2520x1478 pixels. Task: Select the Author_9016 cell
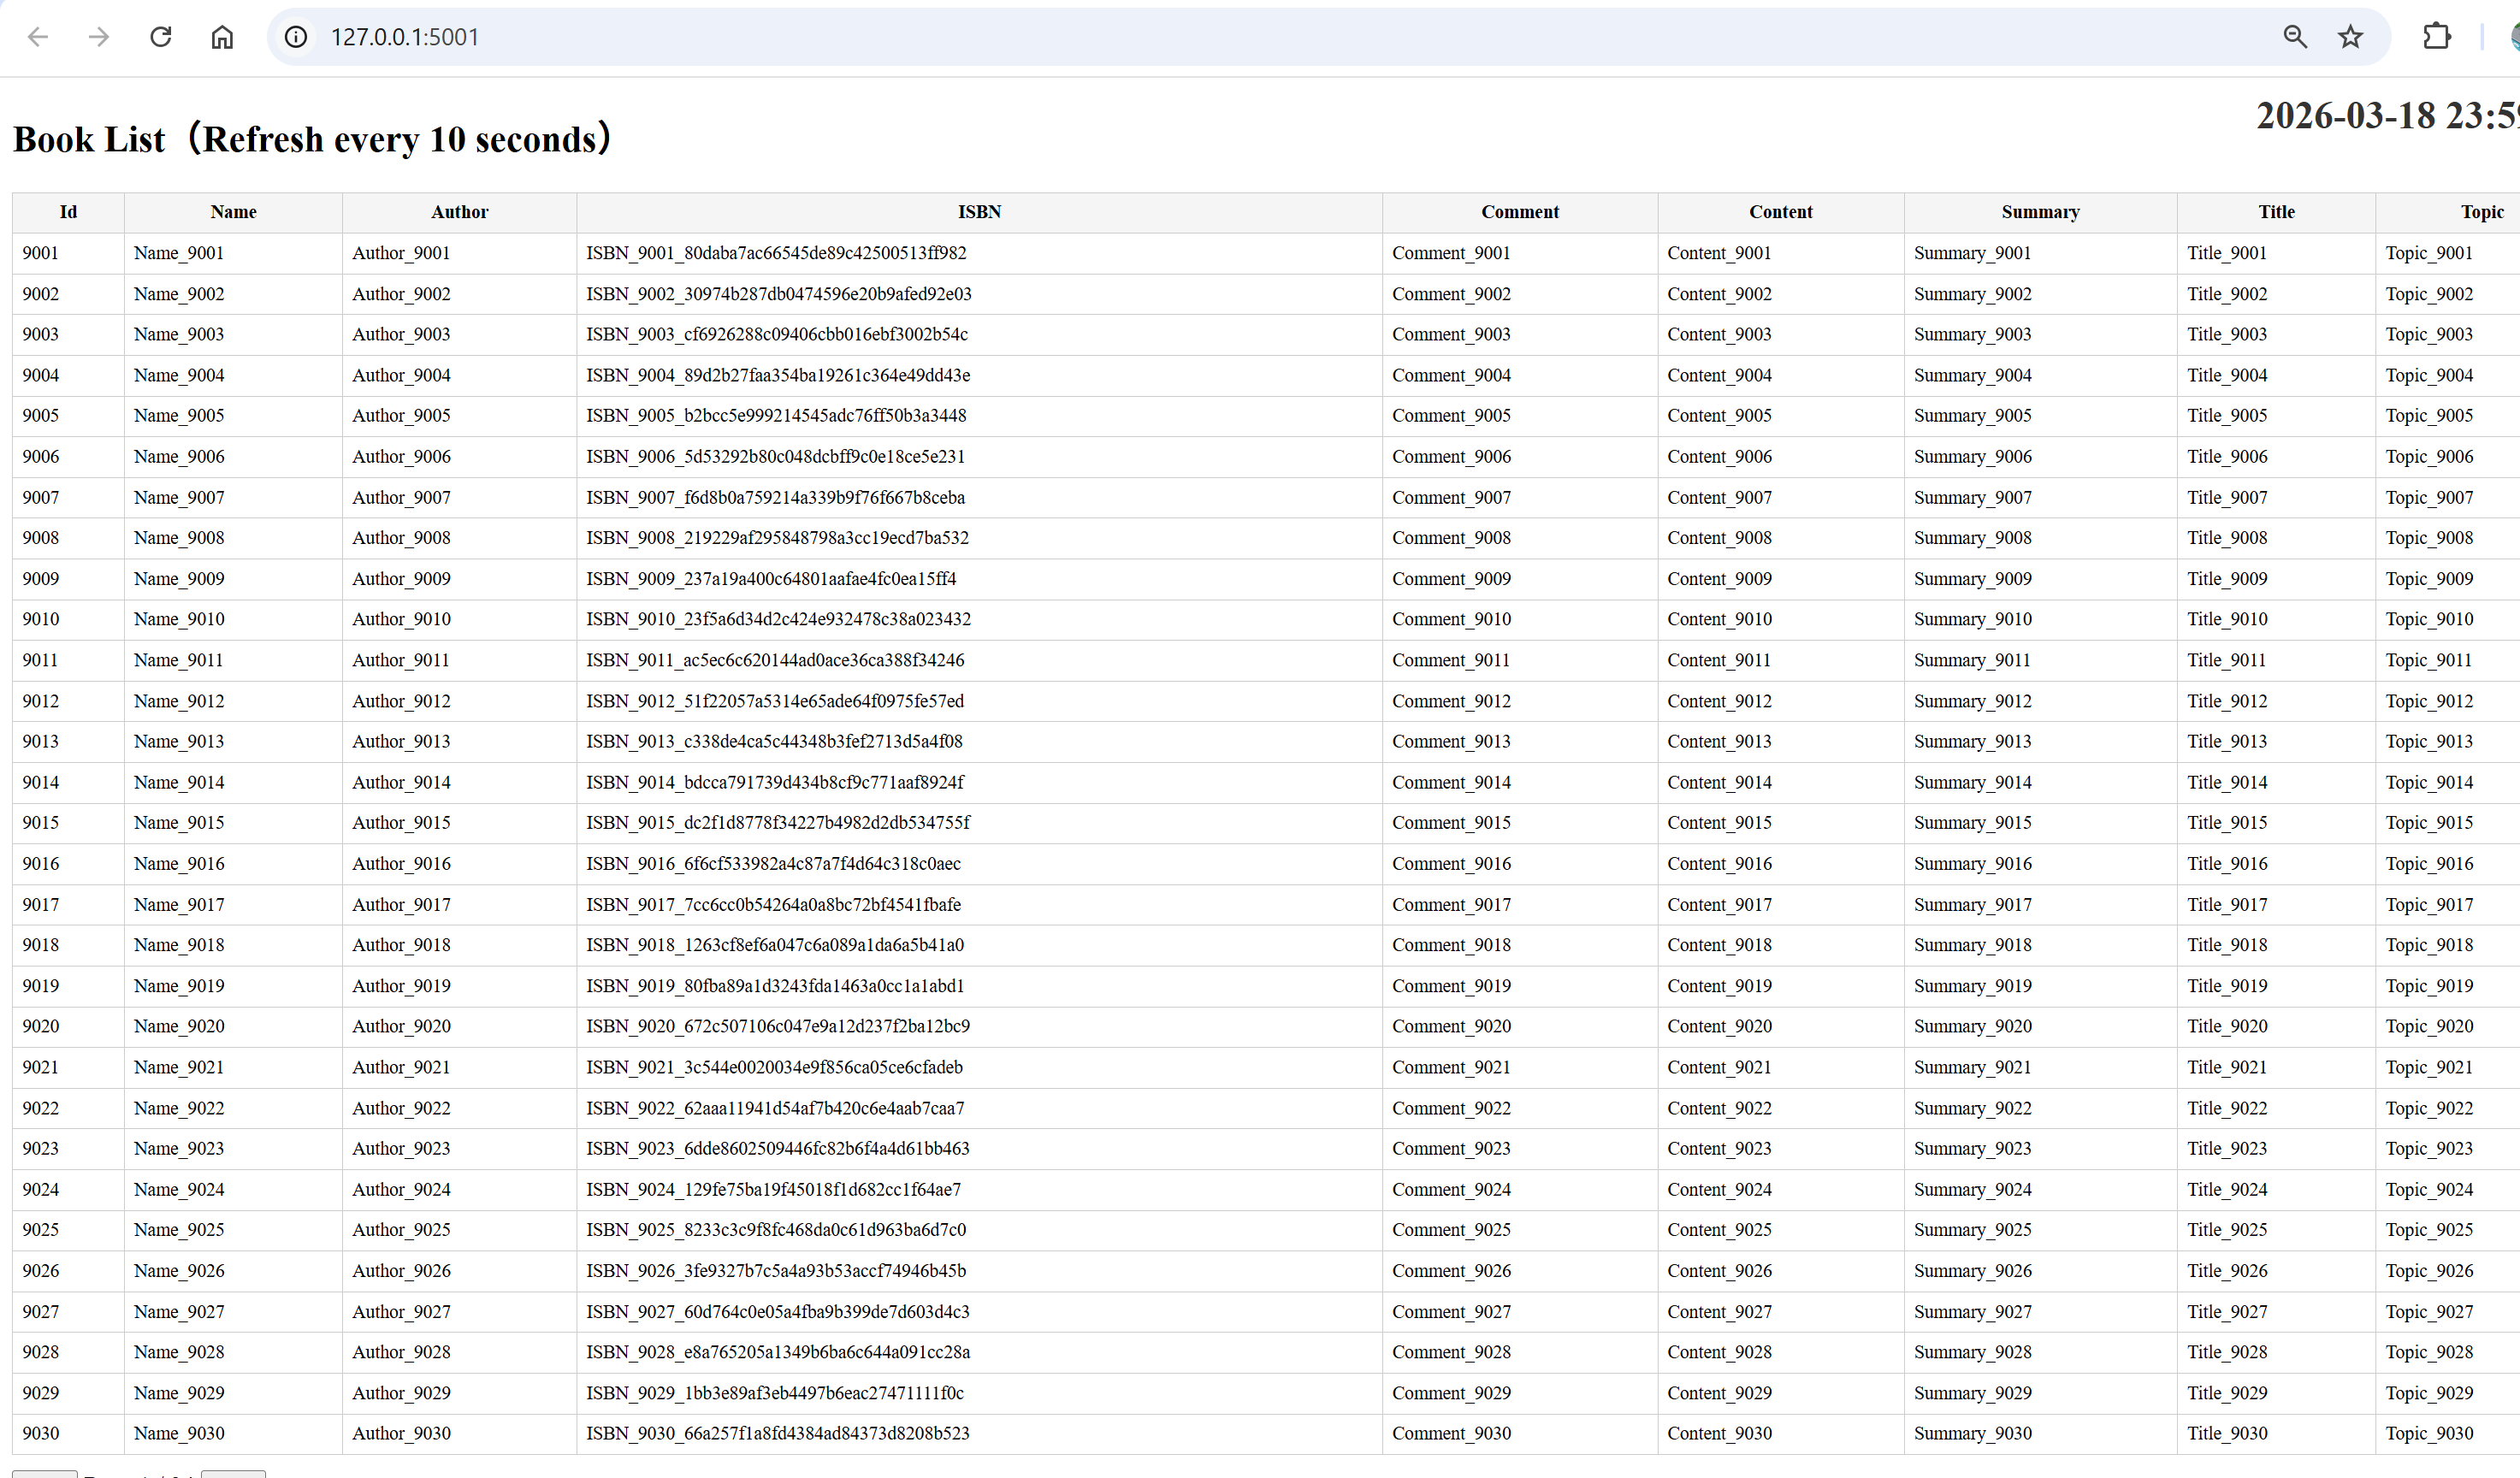(401, 863)
